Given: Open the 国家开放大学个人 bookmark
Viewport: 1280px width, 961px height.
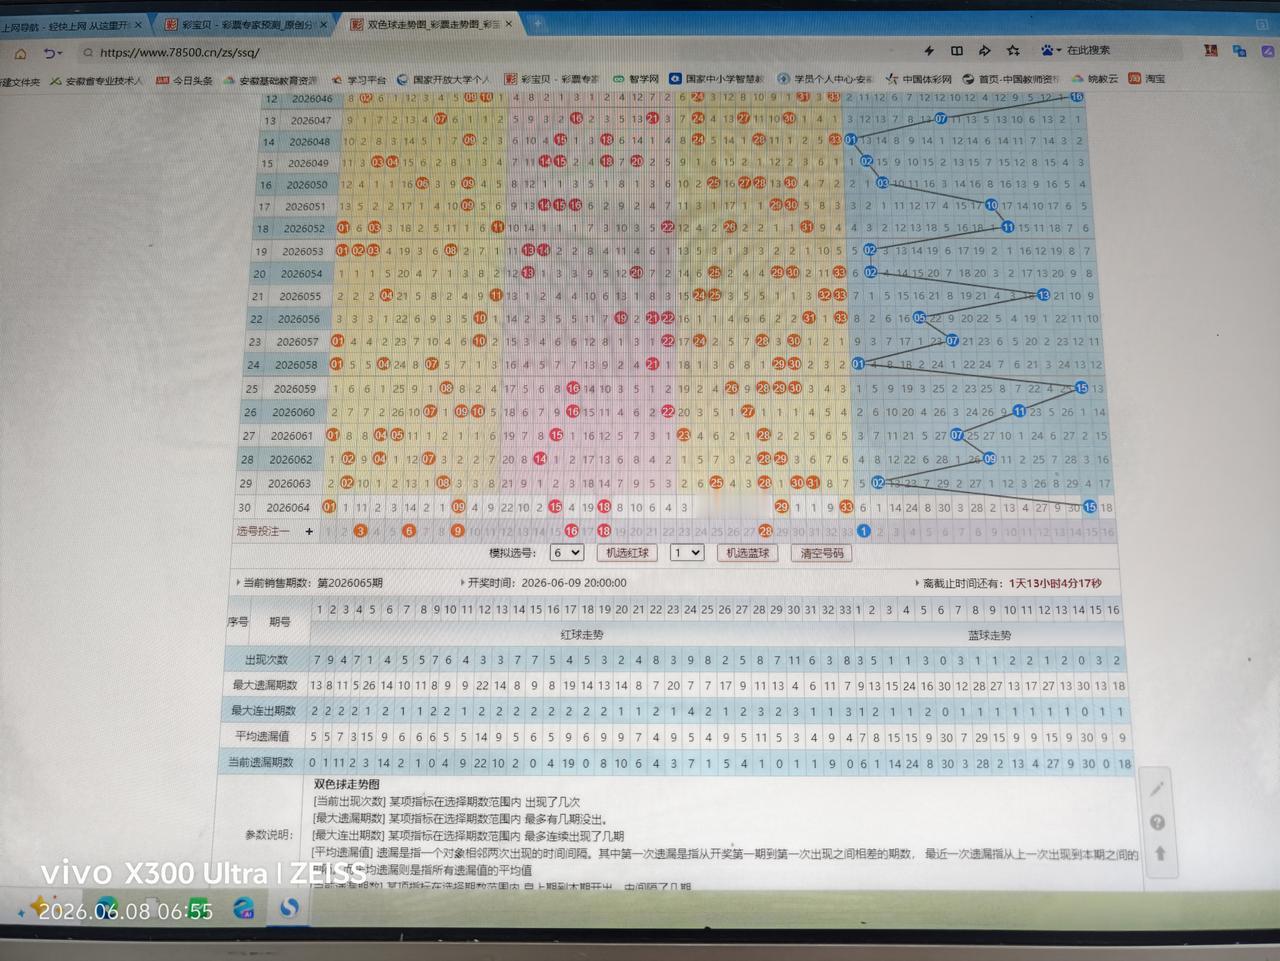Looking at the screenshot, I should pyautogui.click(x=443, y=79).
